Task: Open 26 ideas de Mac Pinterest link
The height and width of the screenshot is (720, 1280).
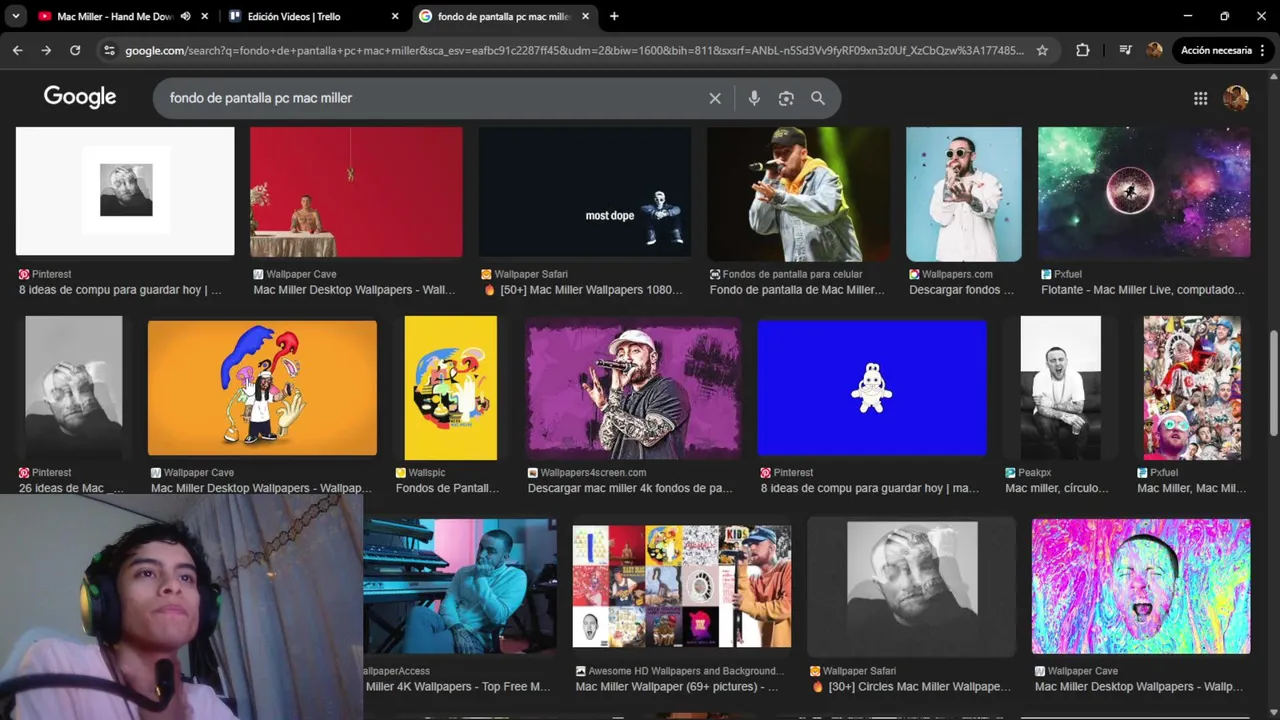Action: click(x=72, y=488)
